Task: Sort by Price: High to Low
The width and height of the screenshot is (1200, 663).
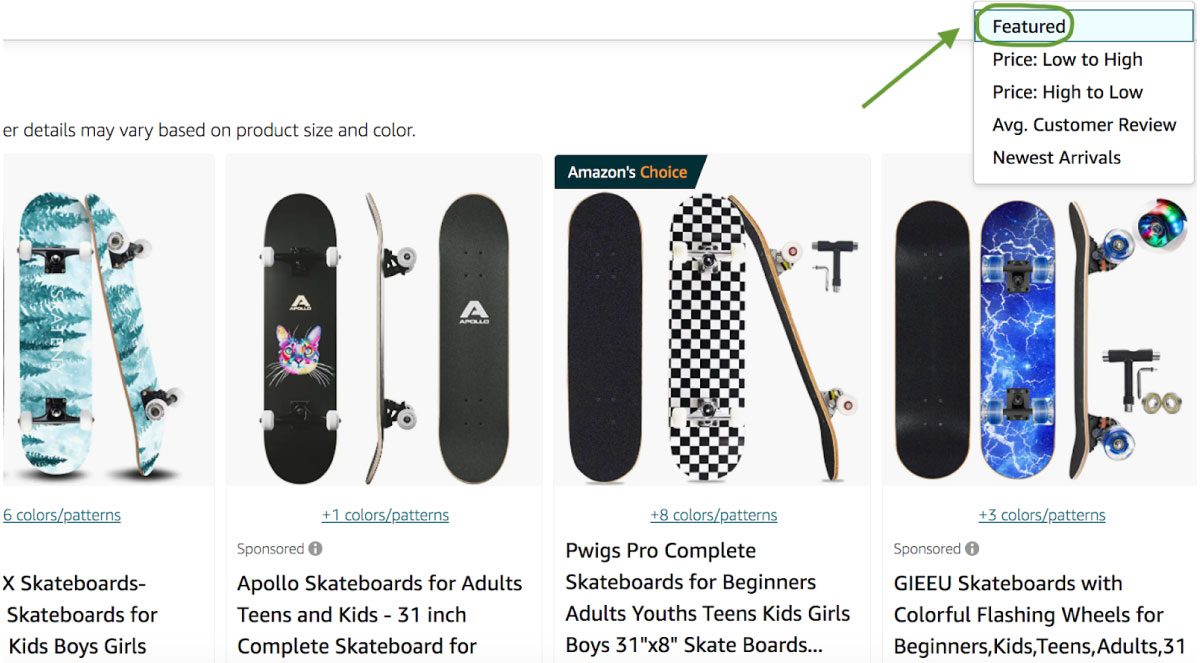Action: (1067, 92)
